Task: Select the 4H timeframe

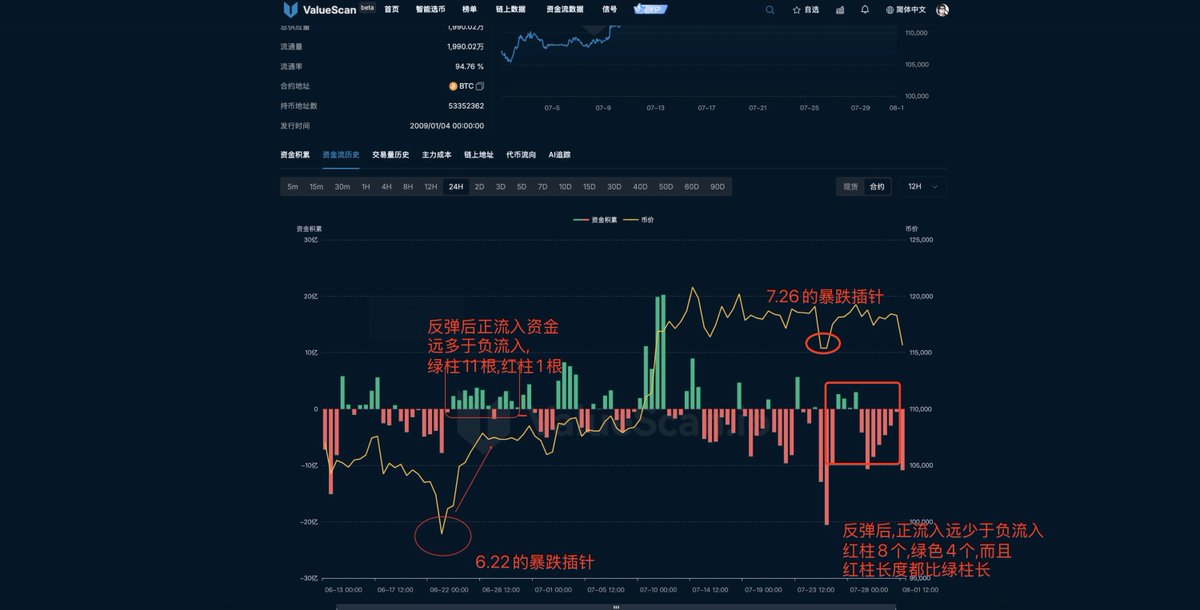Action: click(386, 186)
